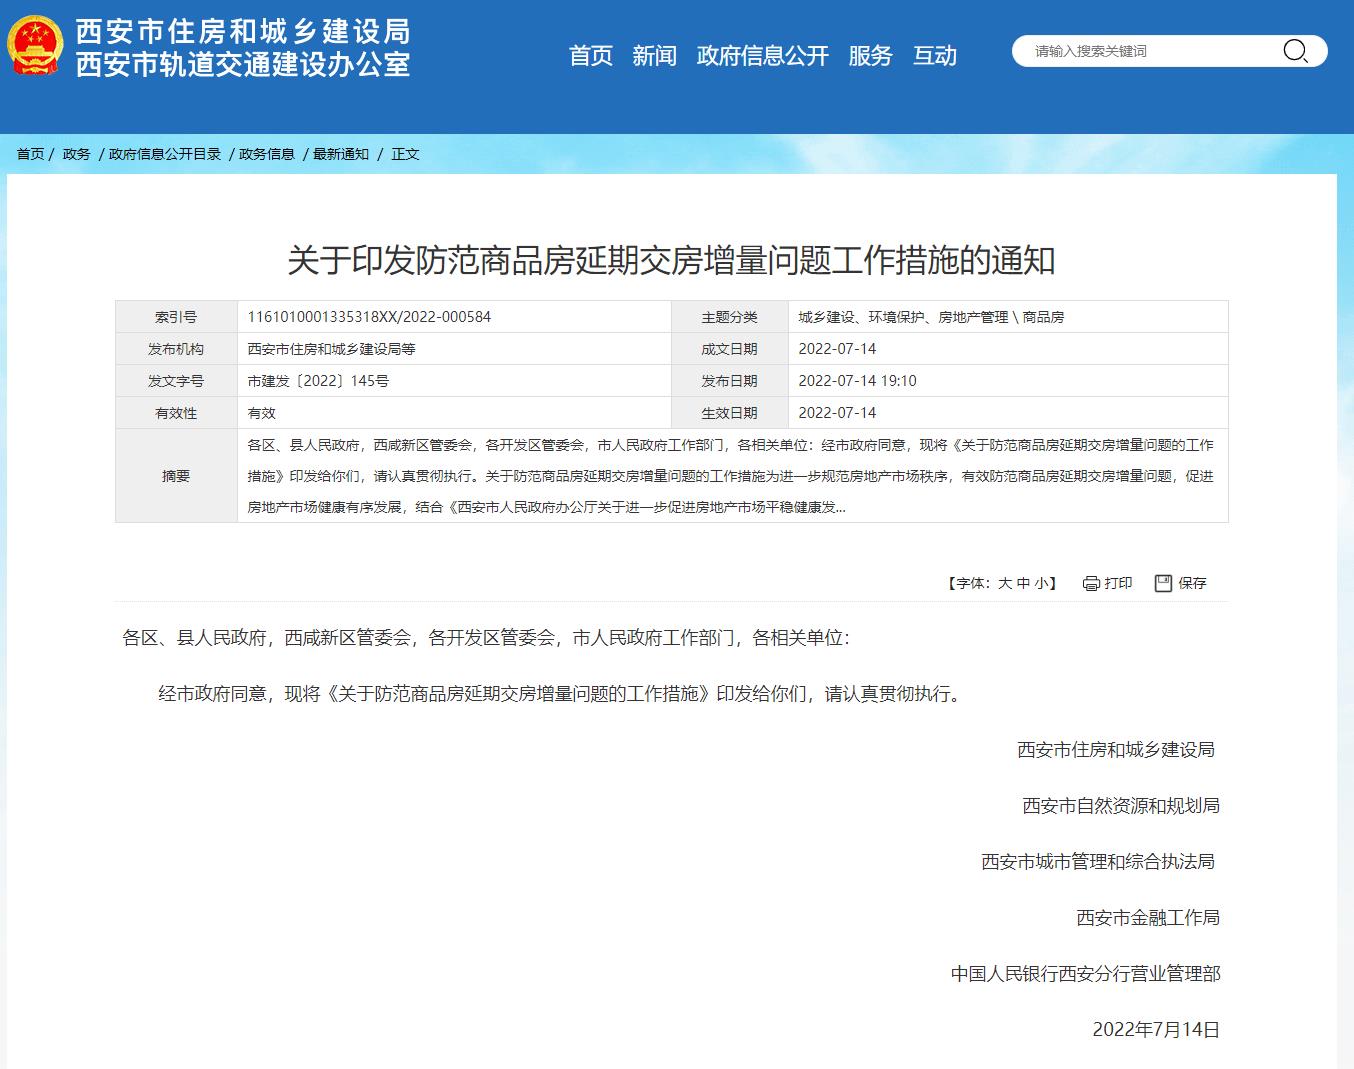Screen dimensions: 1354x1069
Task: Open the 新闻 navigation menu
Action: (x=654, y=56)
